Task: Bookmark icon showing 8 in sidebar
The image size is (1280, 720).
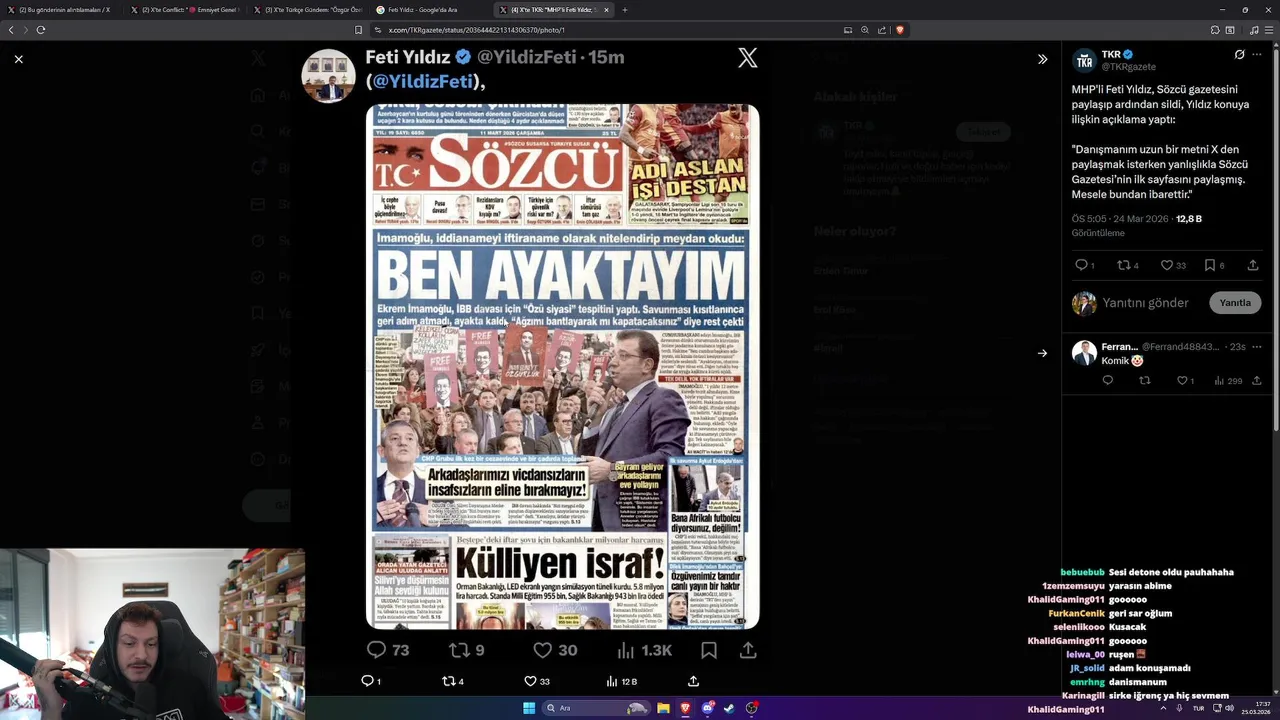Action: pyautogui.click(x=1214, y=265)
